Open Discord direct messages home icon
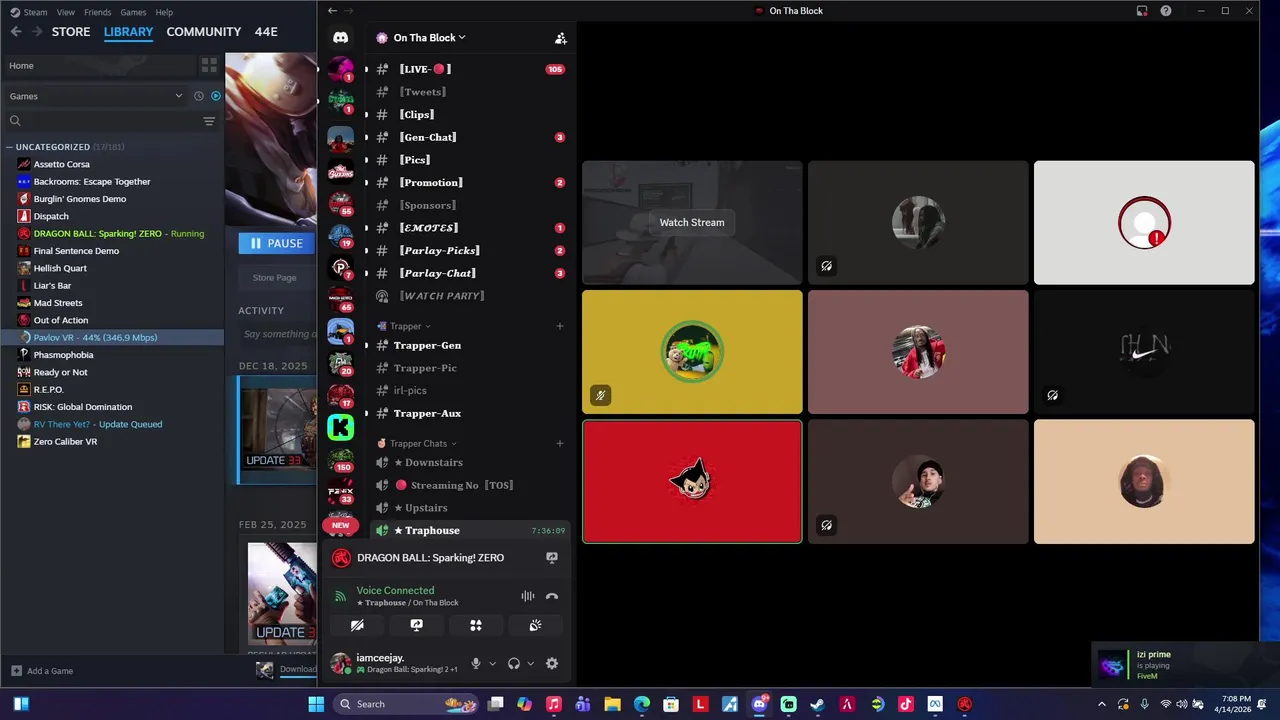 point(340,38)
